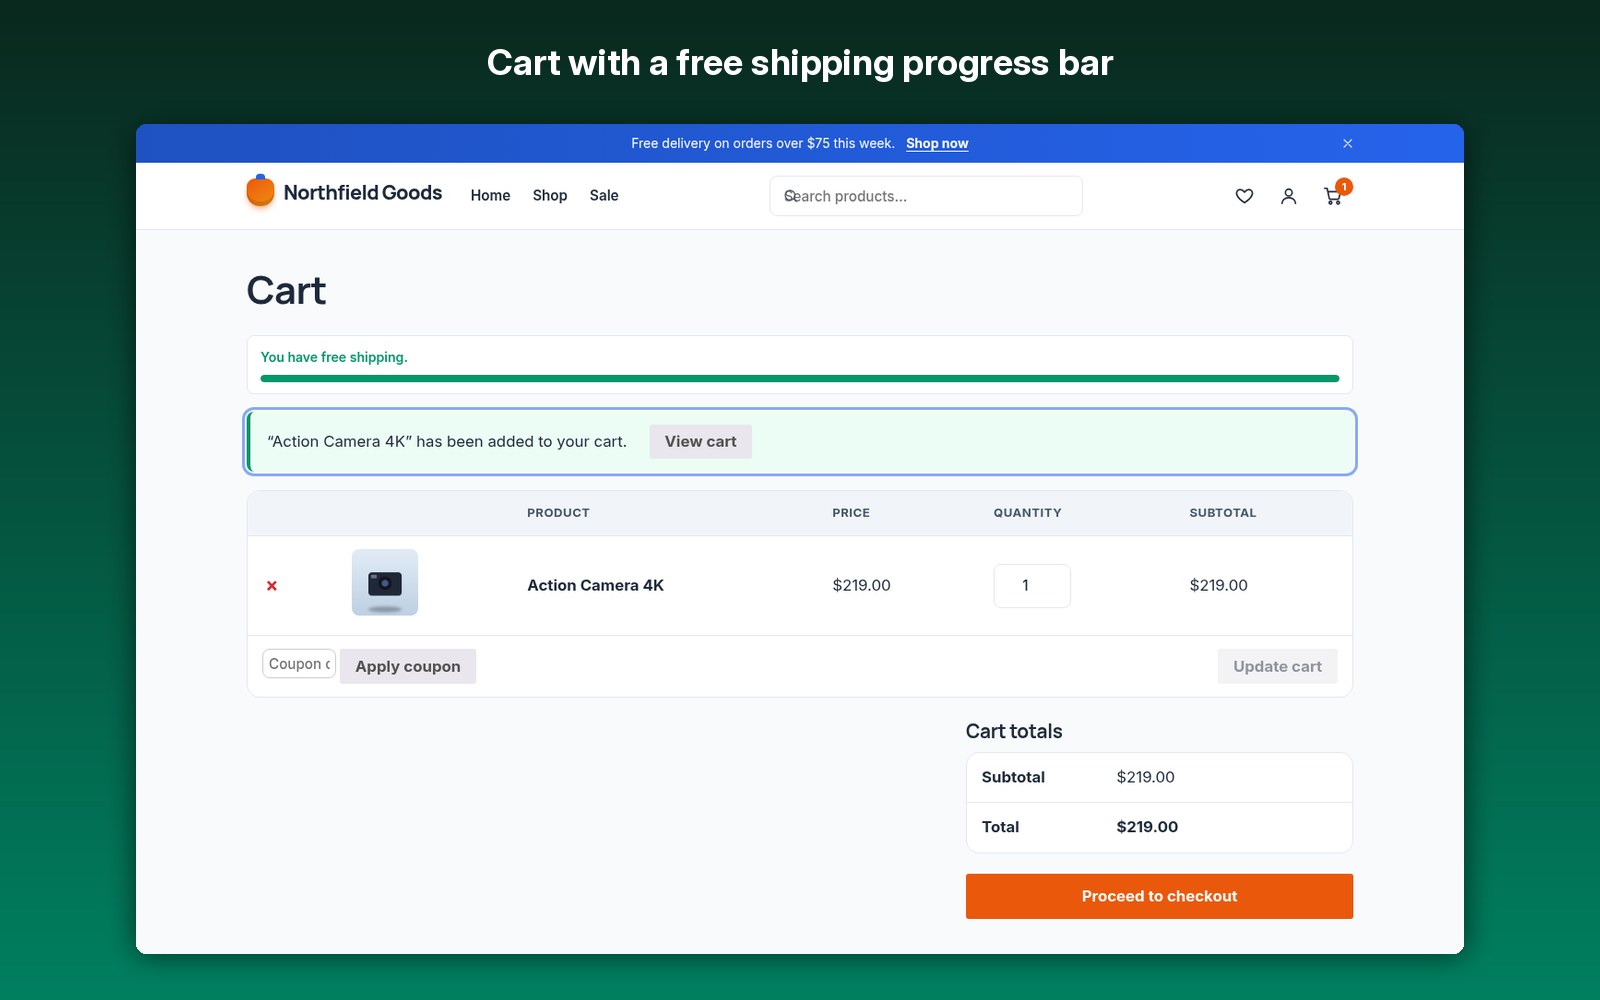The width and height of the screenshot is (1600, 1000).
Task: Click the PRICE column header
Action: click(x=851, y=513)
